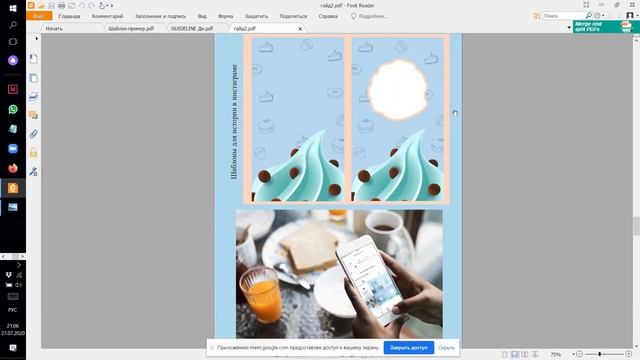640x360 pixels.
Task: Click the user account avatar icon
Action: click(630, 16)
